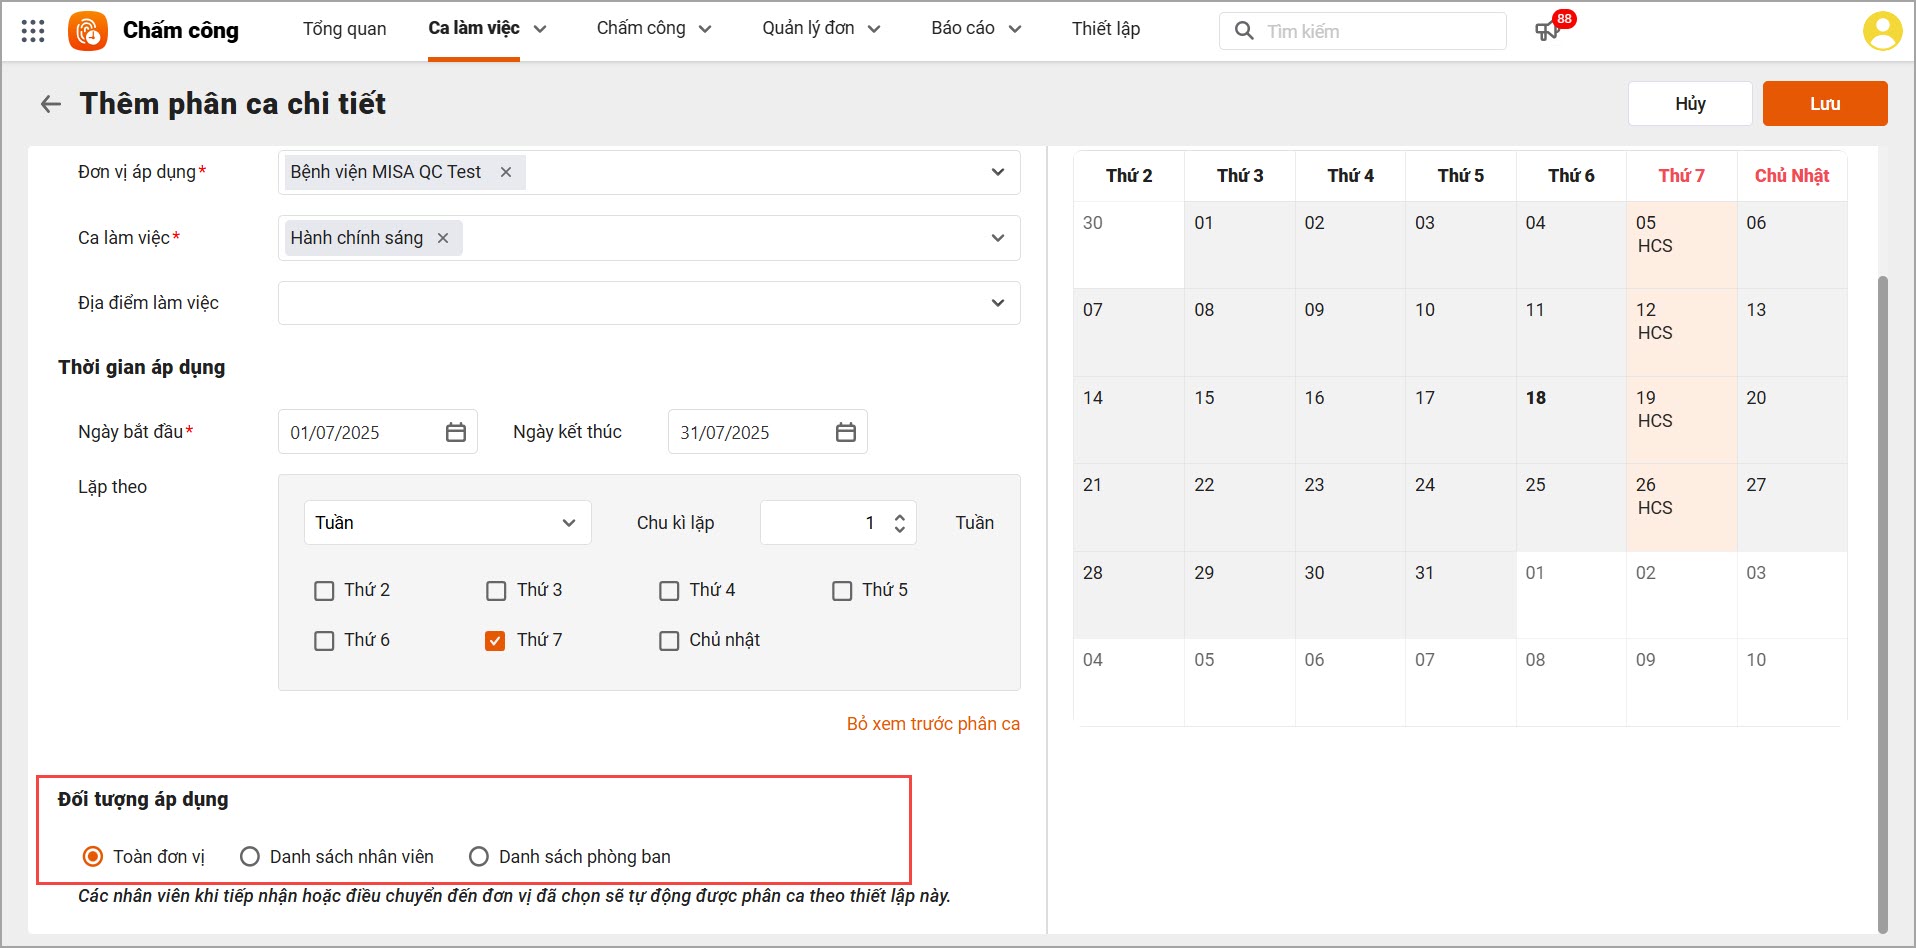Open the start date calendar picker
This screenshot has width=1916, height=948.
[x=456, y=432]
